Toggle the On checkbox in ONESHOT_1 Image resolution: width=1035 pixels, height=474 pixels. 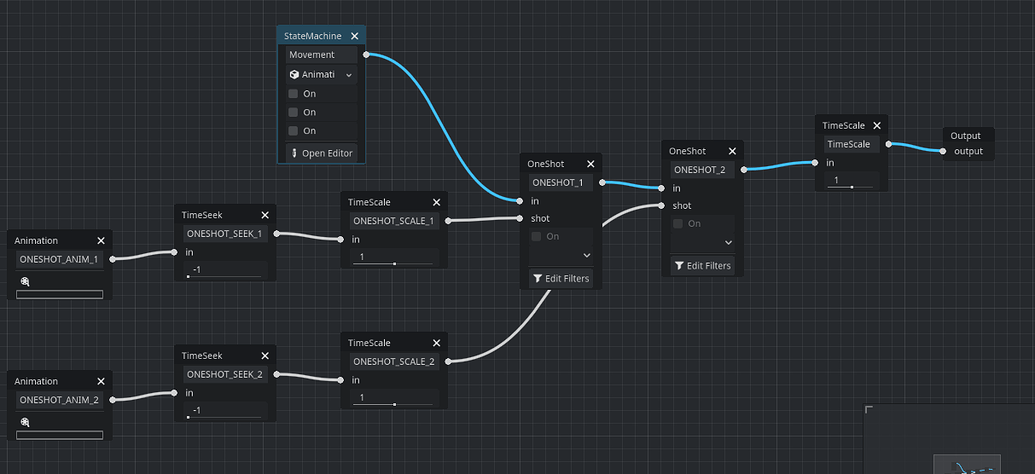pyautogui.click(x=537, y=236)
